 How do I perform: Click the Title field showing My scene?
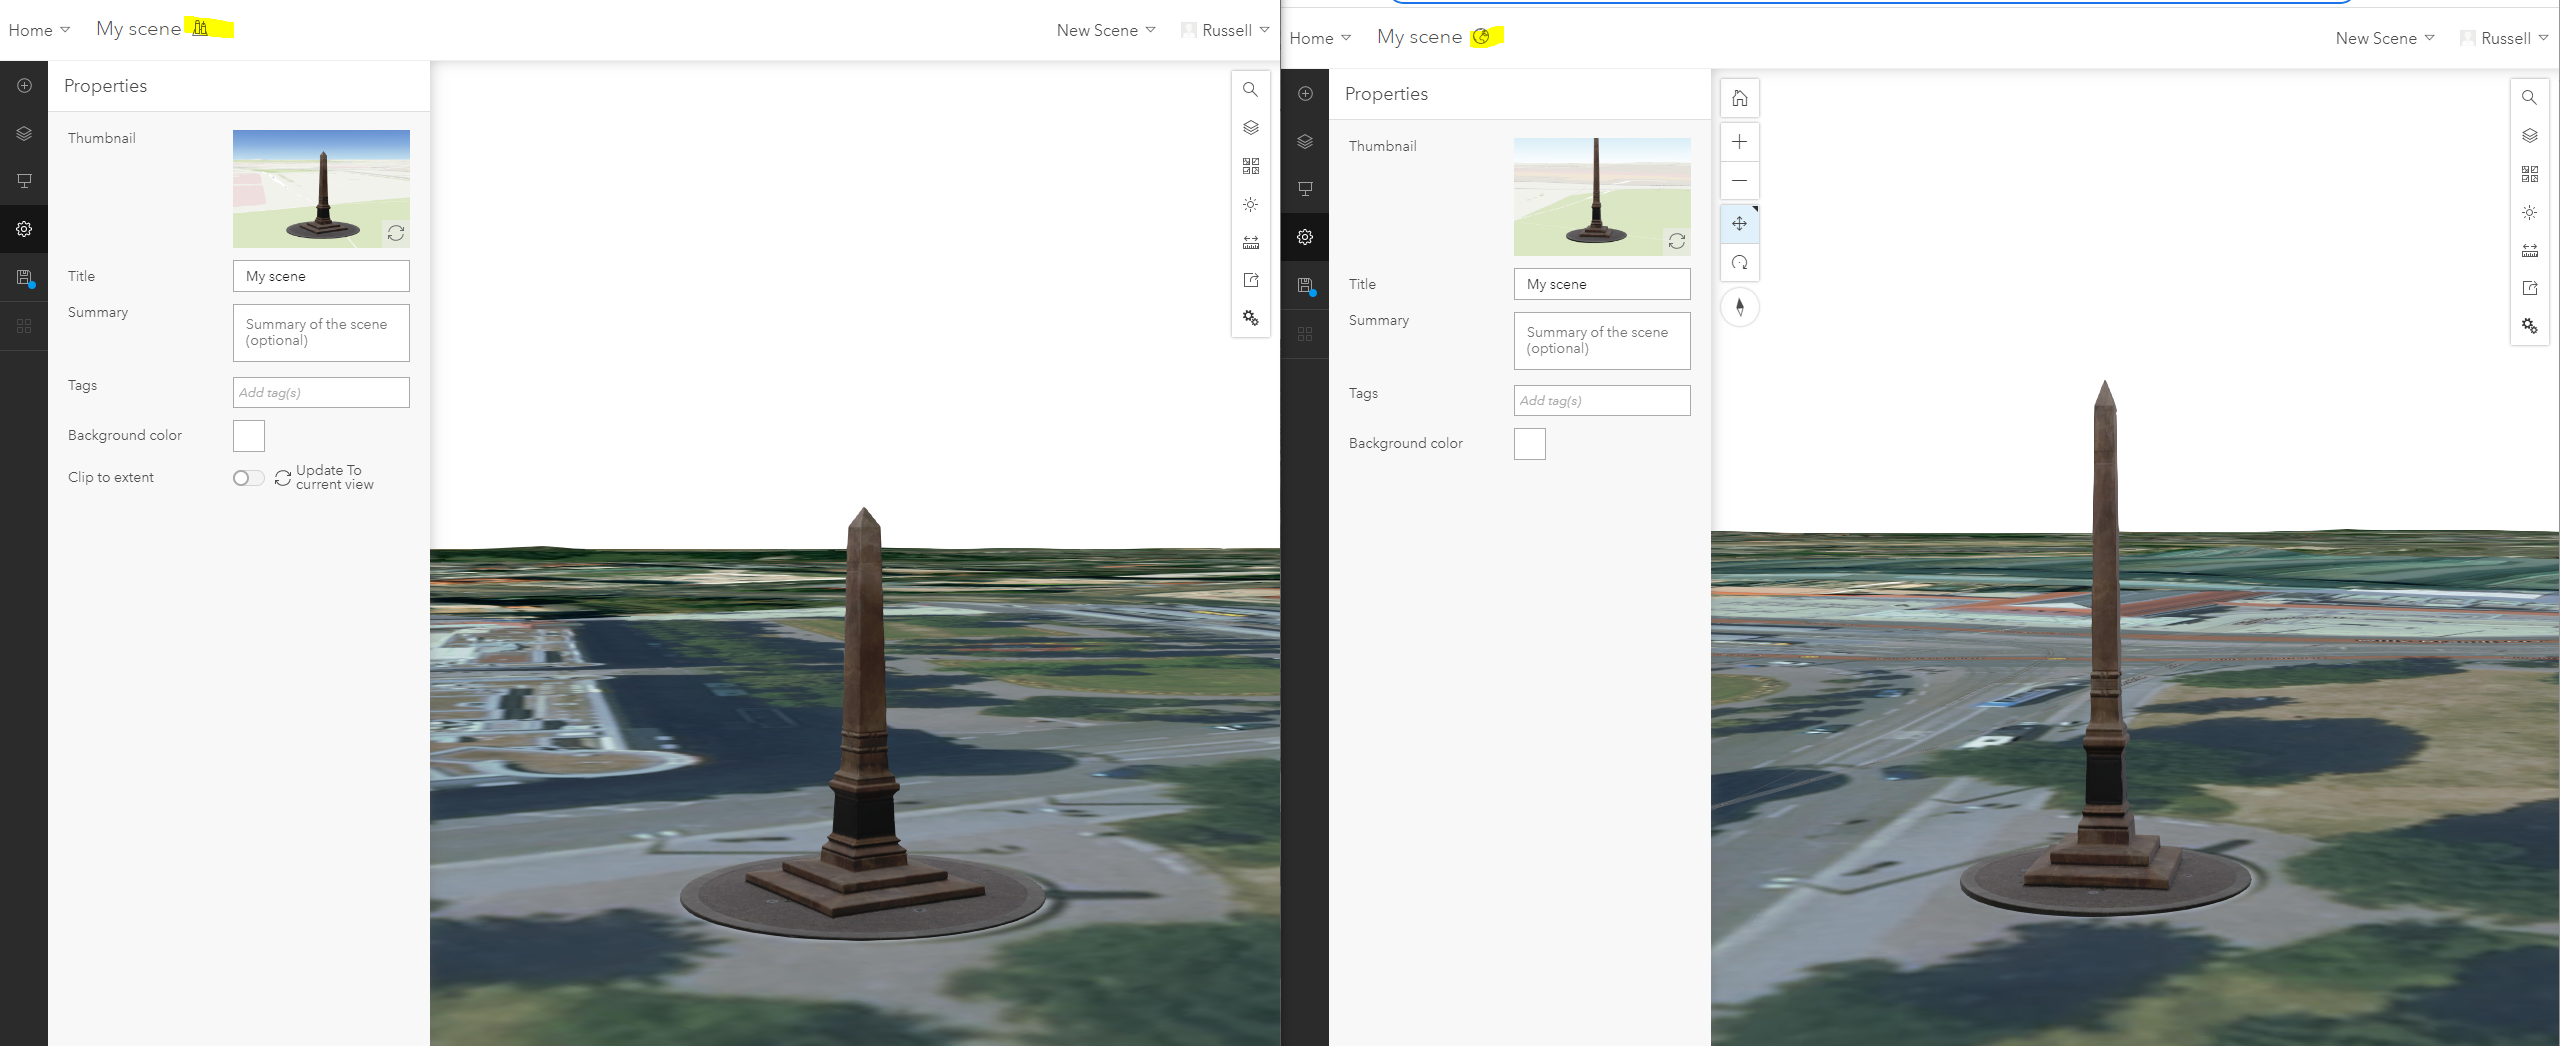coord(320,276)
